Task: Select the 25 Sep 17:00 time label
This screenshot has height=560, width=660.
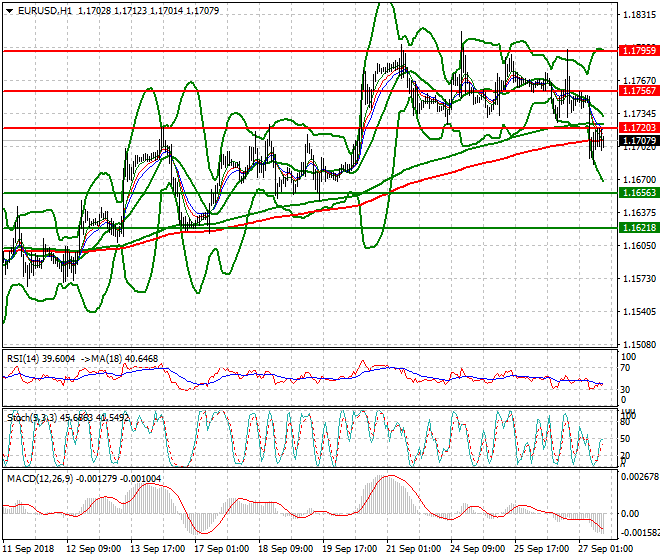Action: click(541, 549)
